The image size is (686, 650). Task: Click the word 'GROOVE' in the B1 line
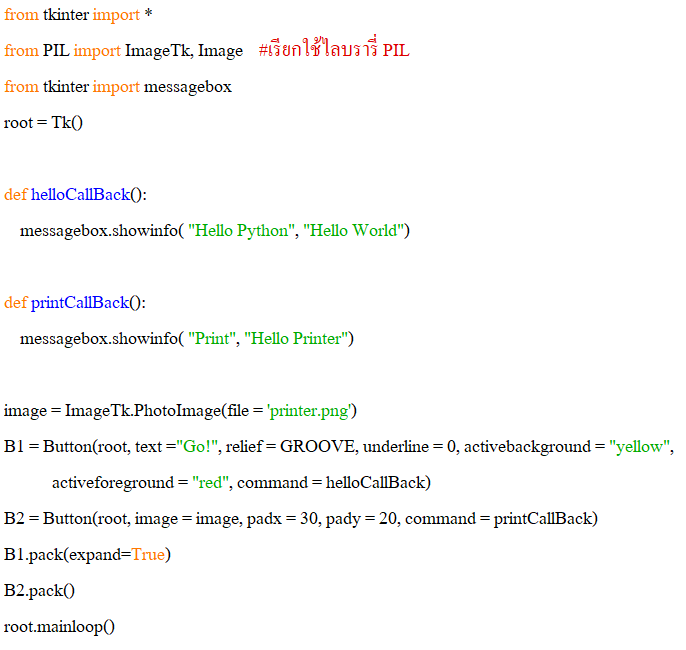(317, 447)
